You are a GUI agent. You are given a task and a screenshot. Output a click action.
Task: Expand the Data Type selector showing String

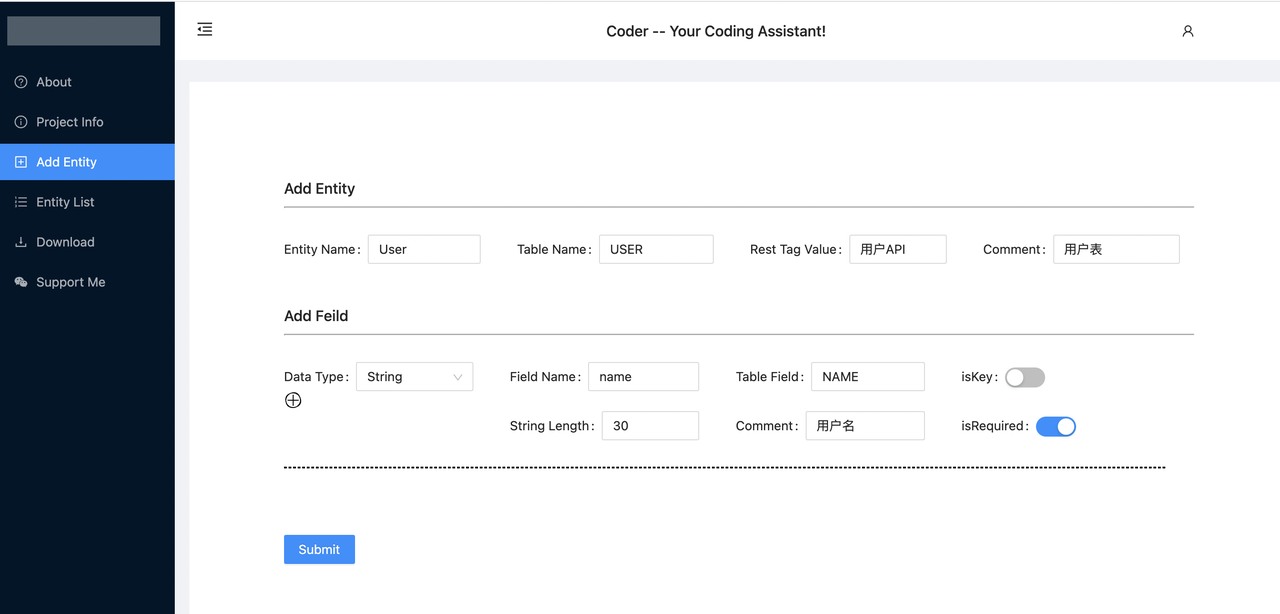tap(414, 376)
